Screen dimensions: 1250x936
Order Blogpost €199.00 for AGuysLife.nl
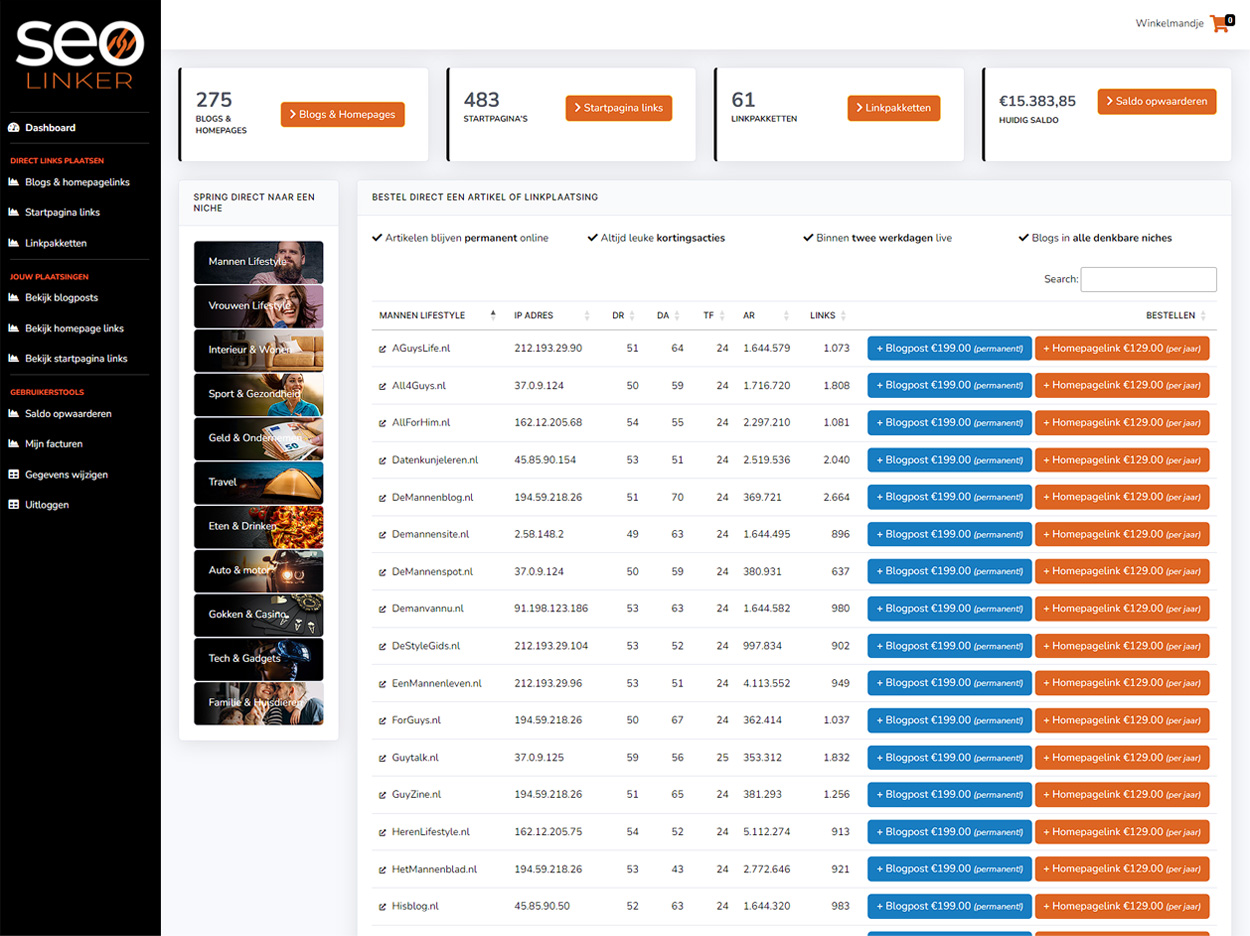(x=949, y=348)
